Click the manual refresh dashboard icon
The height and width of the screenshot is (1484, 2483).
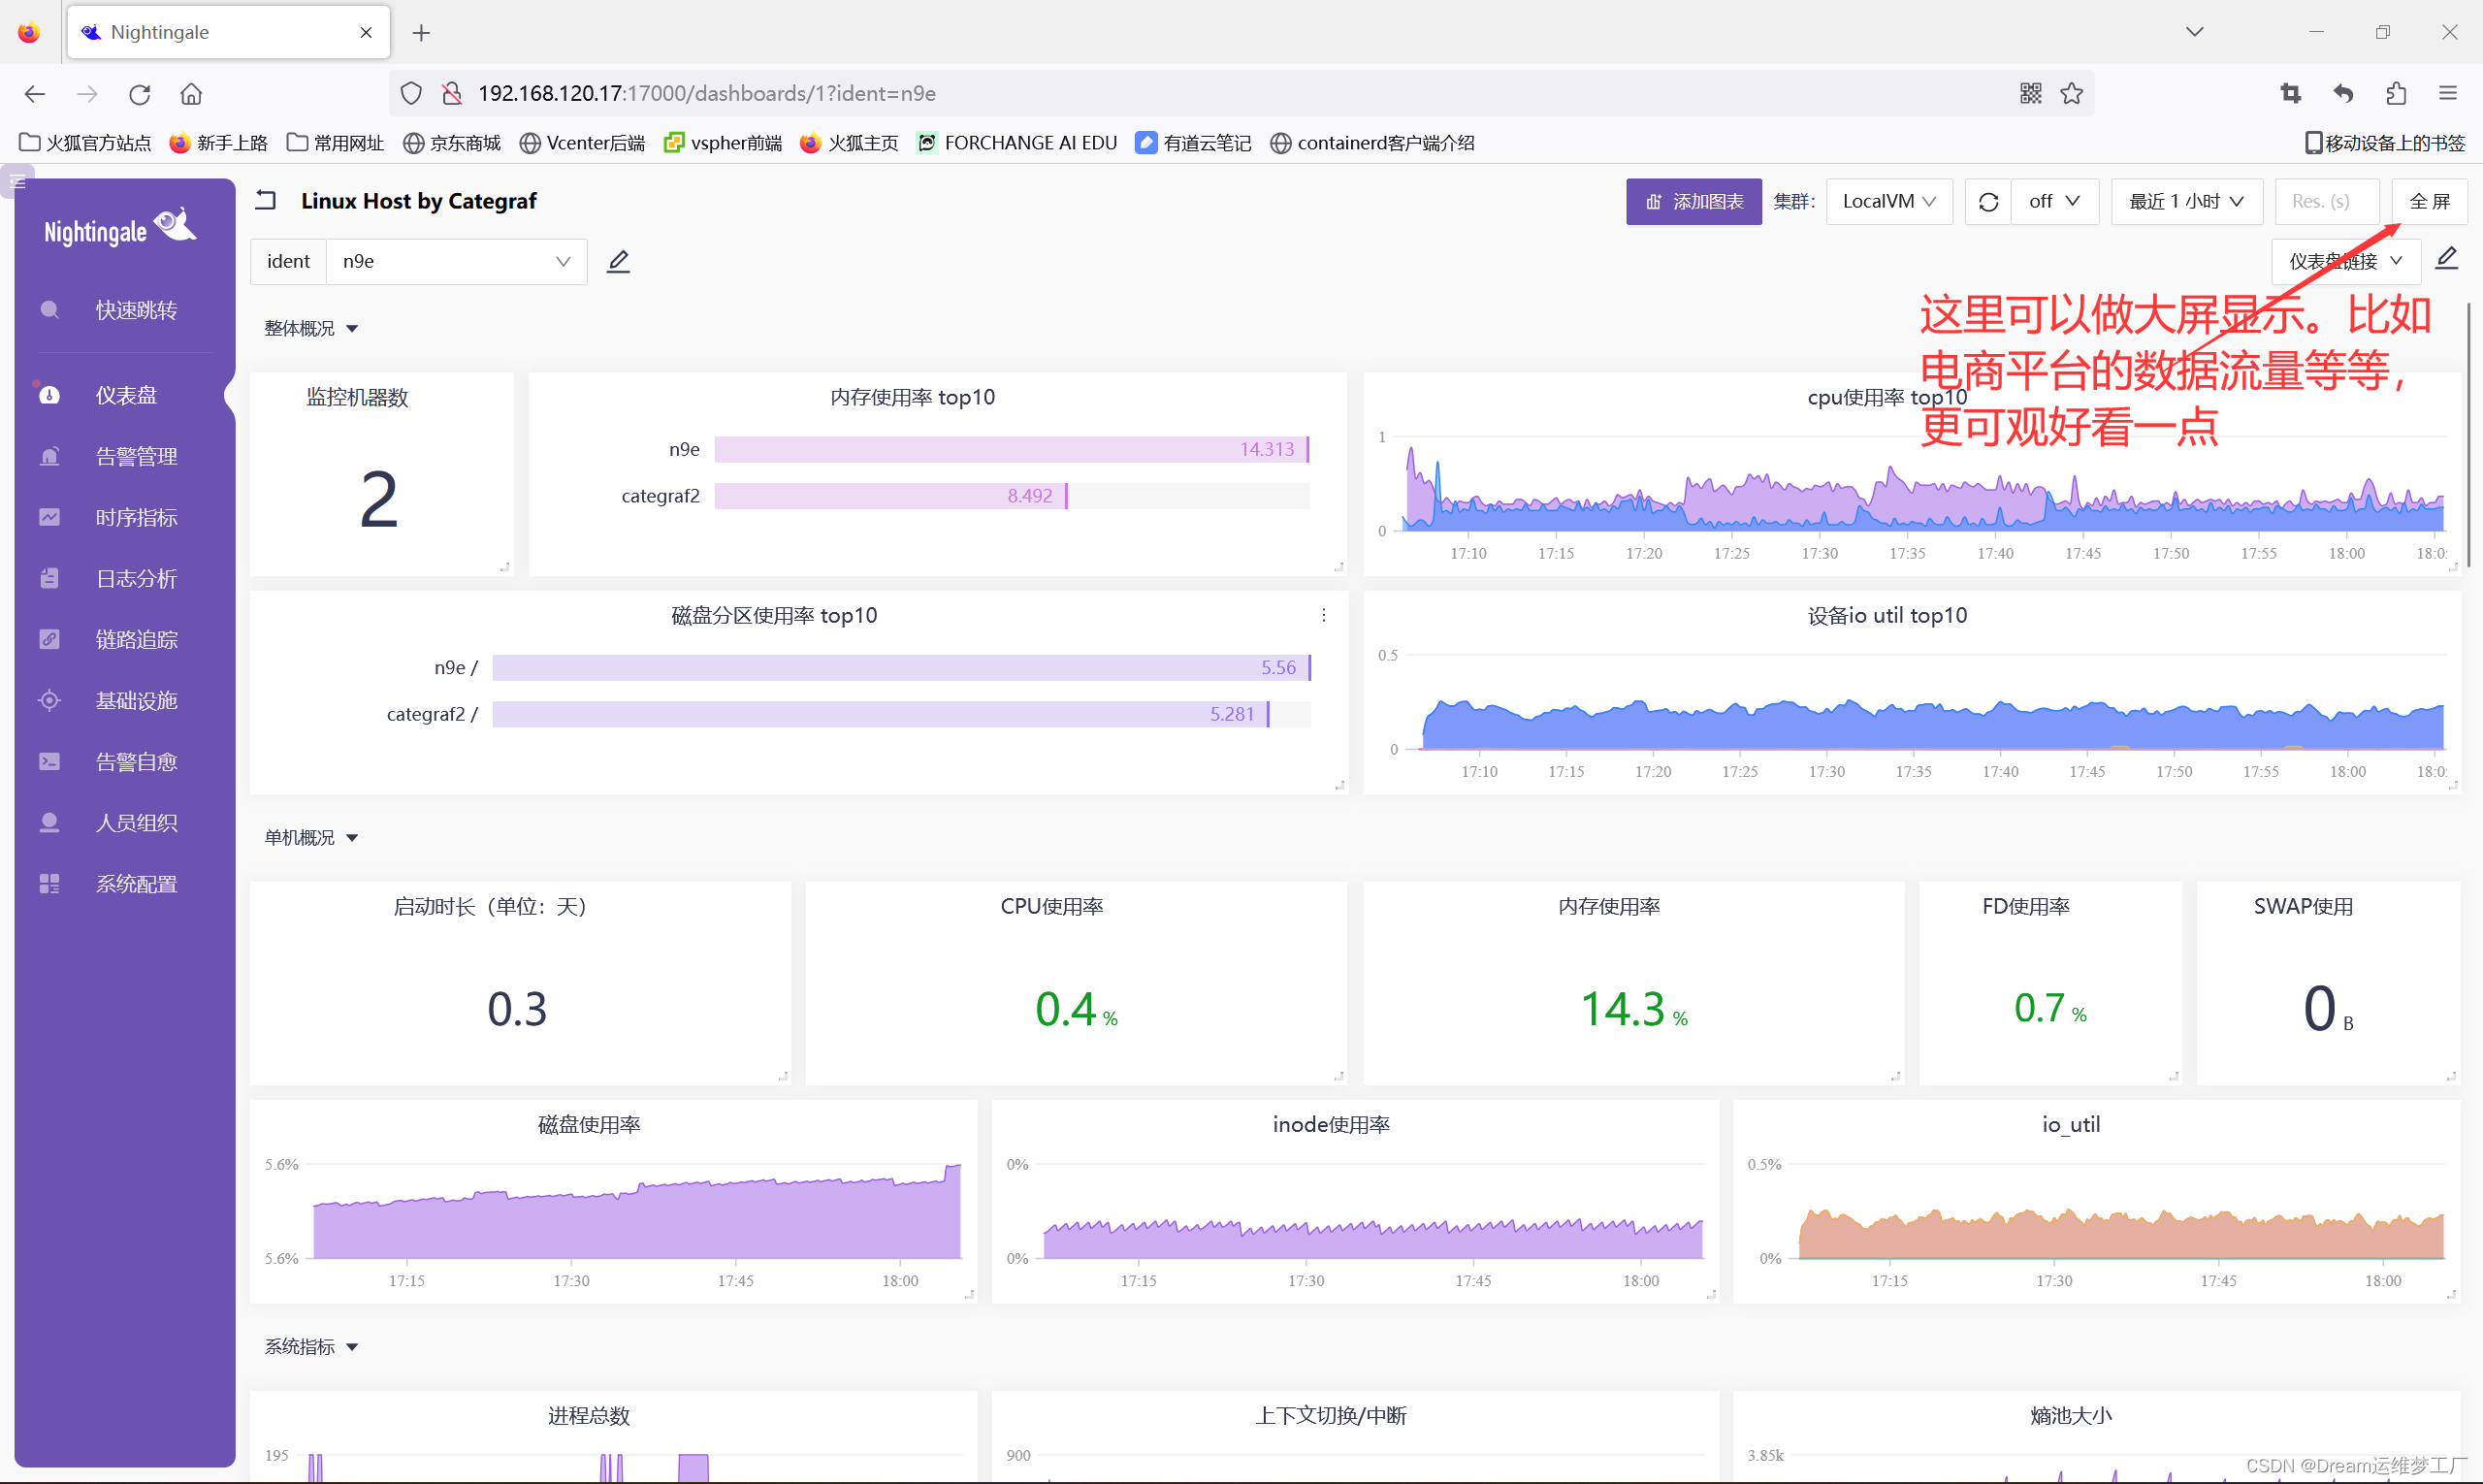point(1988,202)
